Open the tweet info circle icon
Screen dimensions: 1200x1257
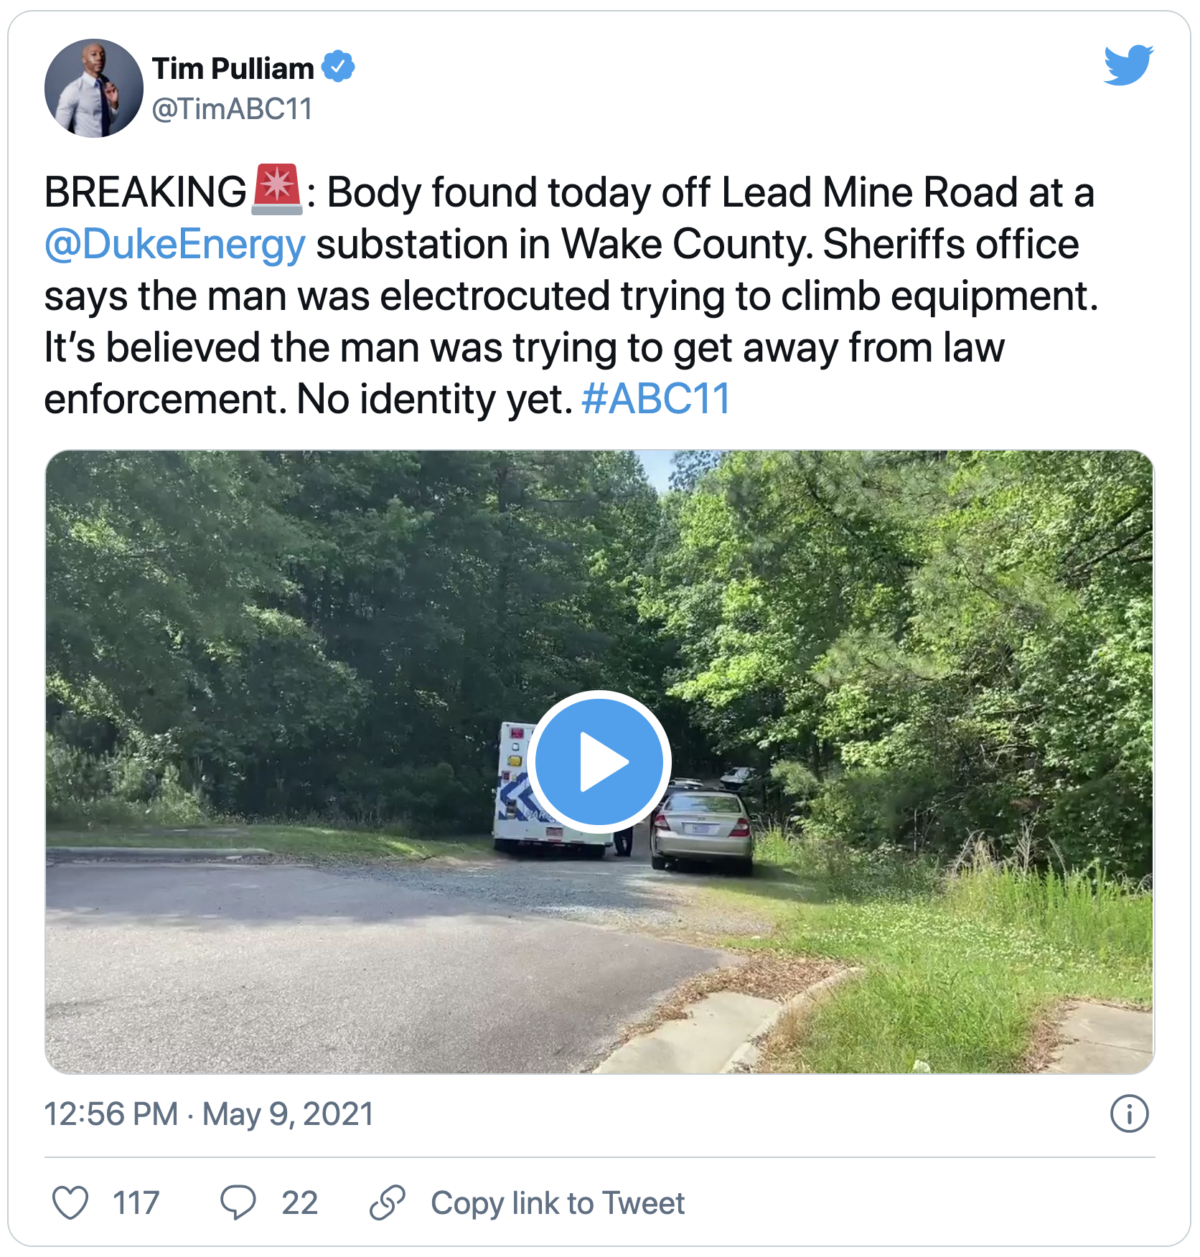1129,1113
